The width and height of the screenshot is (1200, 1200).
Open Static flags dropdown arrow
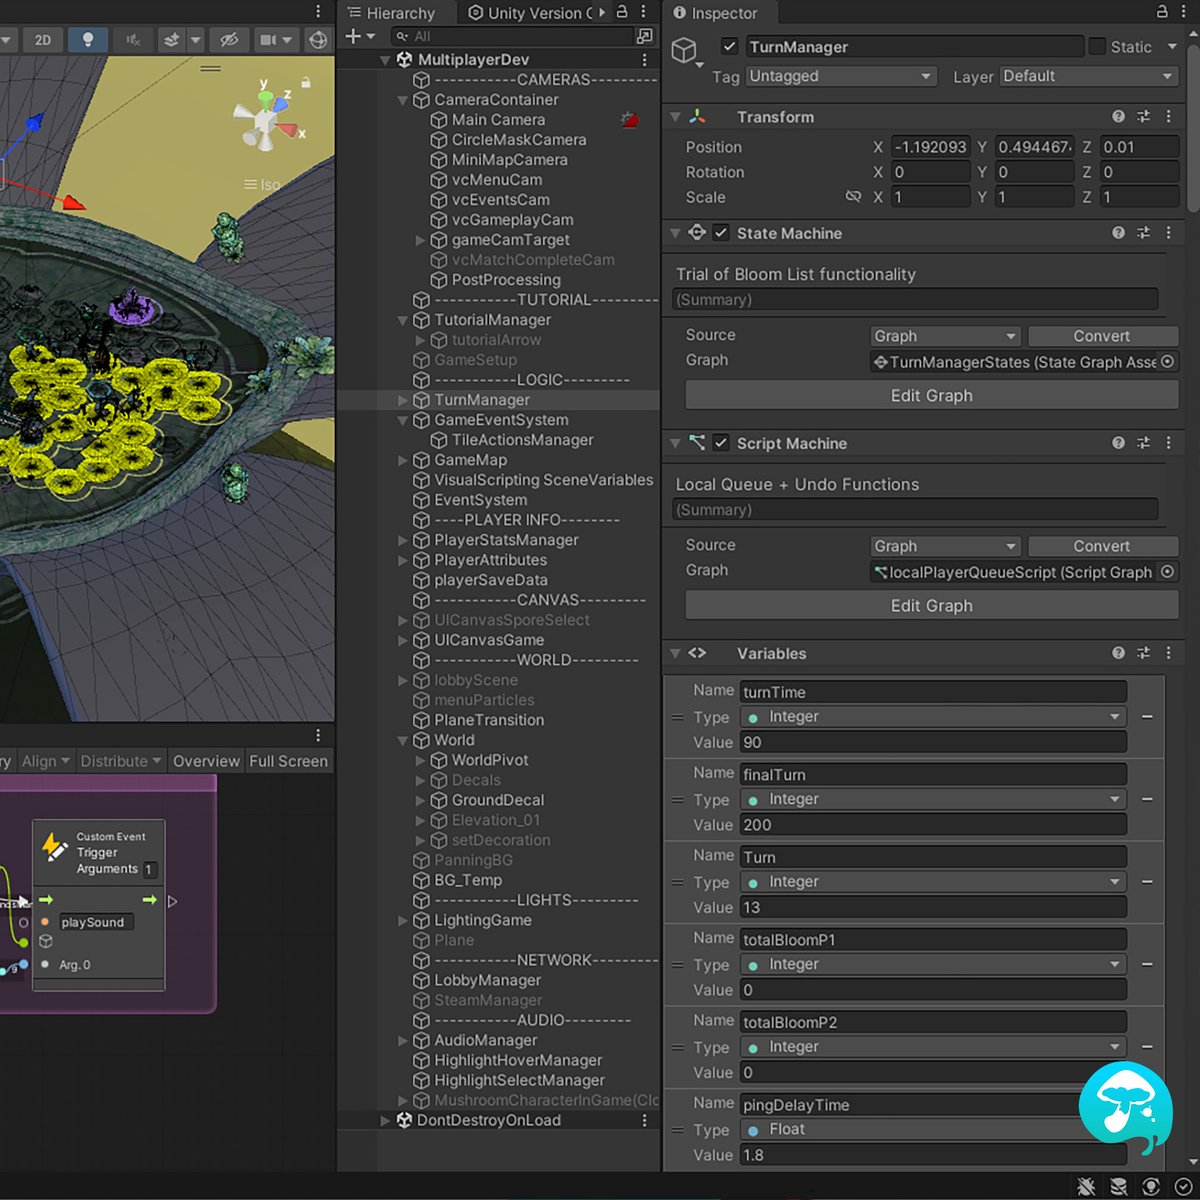[1172, 46]
